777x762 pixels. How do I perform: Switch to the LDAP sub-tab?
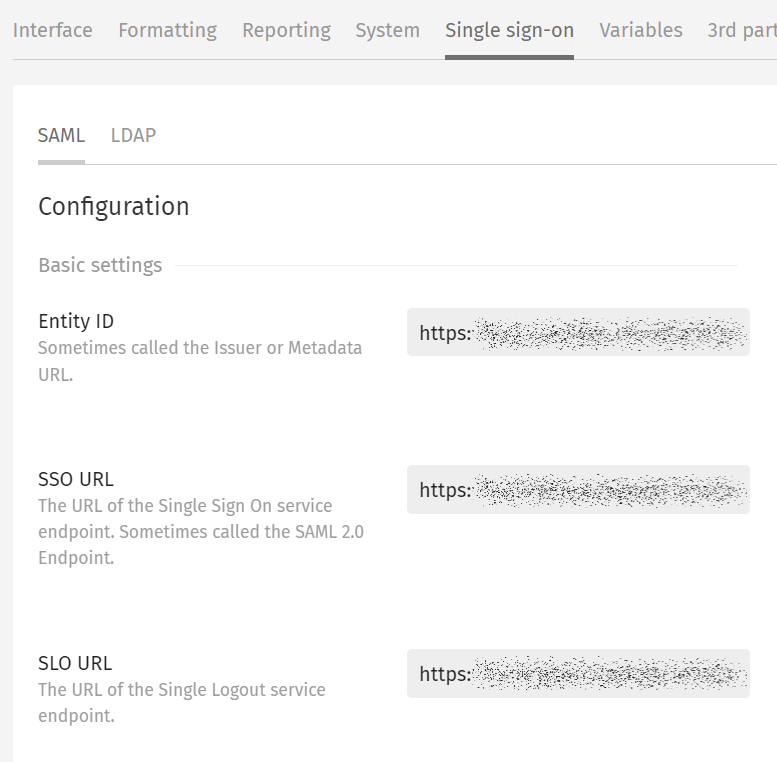click(x=133, y=135)
